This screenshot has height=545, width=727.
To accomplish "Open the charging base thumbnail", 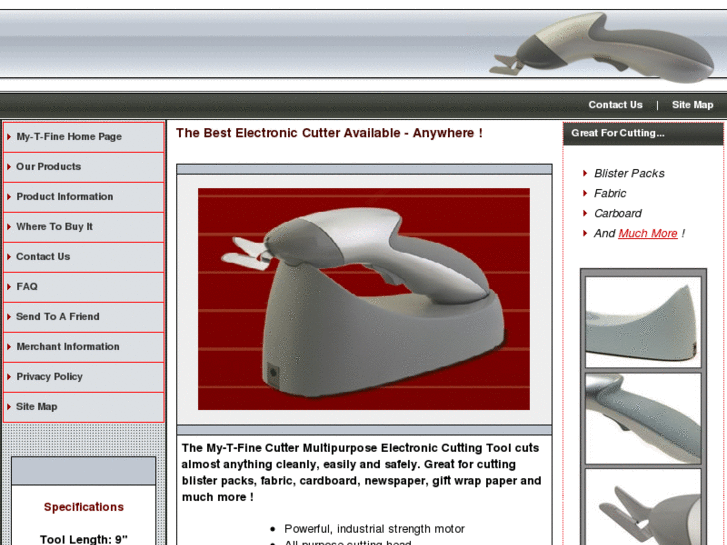I will pyautogui.click(x=643, y=322).
